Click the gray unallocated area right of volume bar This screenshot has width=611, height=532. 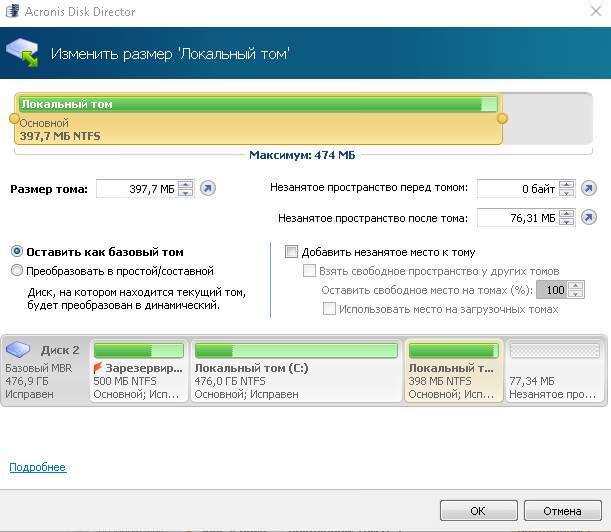547,119
